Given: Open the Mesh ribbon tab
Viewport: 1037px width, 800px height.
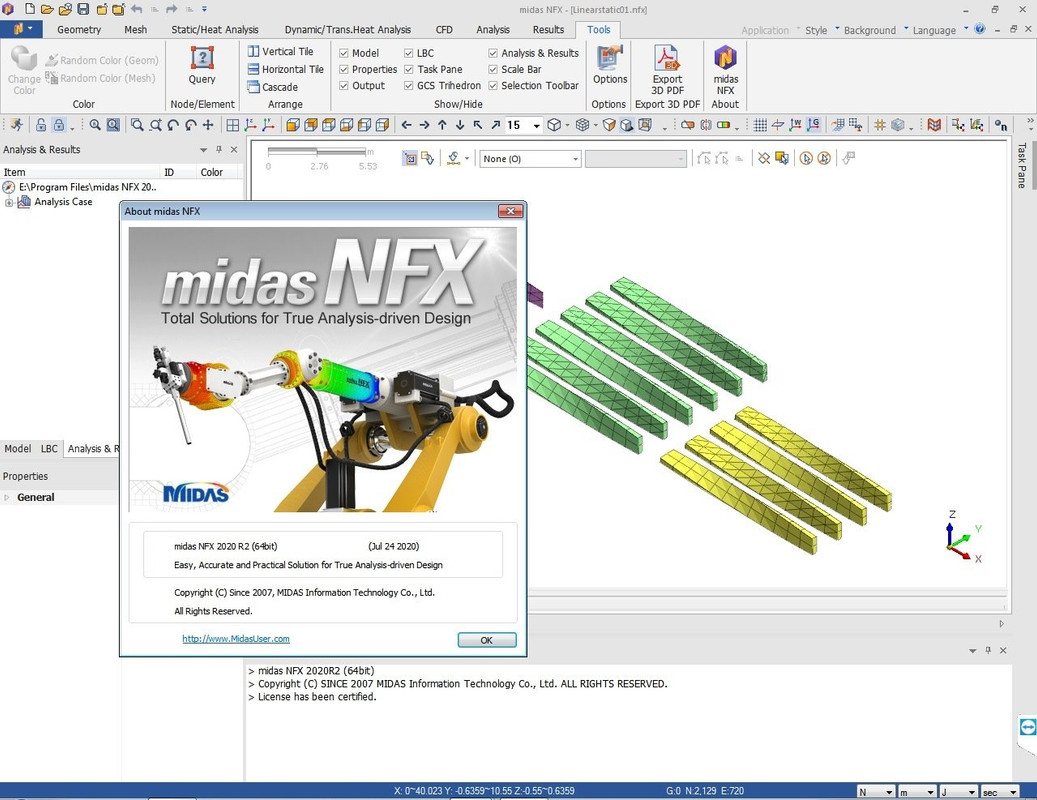Looking at the screenshot, I should point(136,30).
